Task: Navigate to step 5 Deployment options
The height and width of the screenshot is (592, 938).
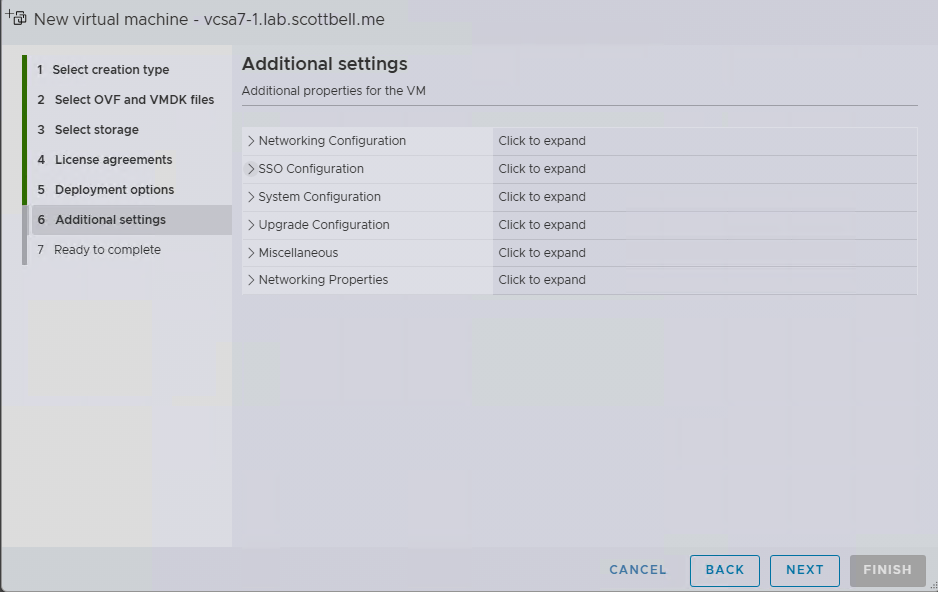Action: tap(114, 190)
